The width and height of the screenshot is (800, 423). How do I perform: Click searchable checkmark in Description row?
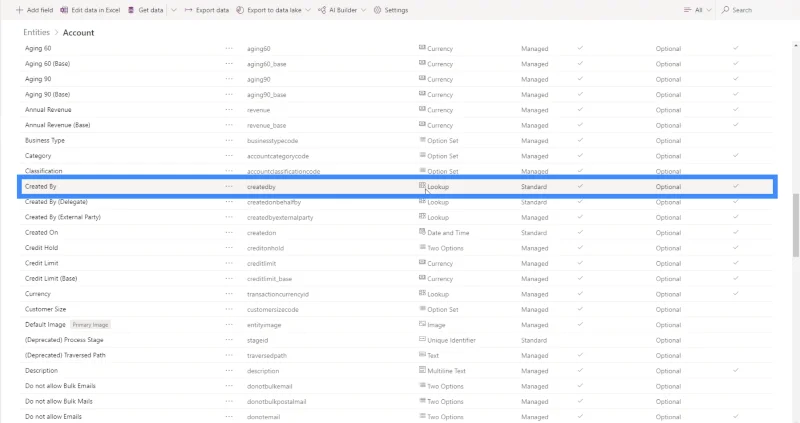click(x=736, y=370)
